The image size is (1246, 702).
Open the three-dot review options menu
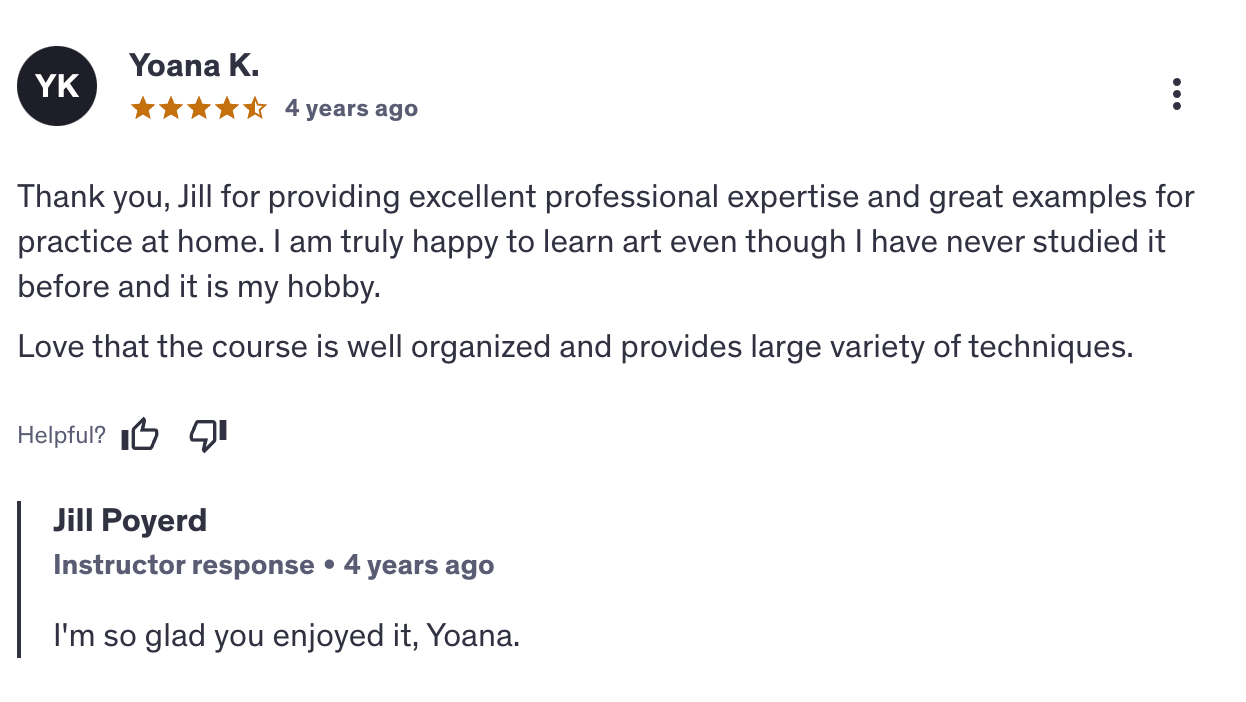click(1177, 94)
